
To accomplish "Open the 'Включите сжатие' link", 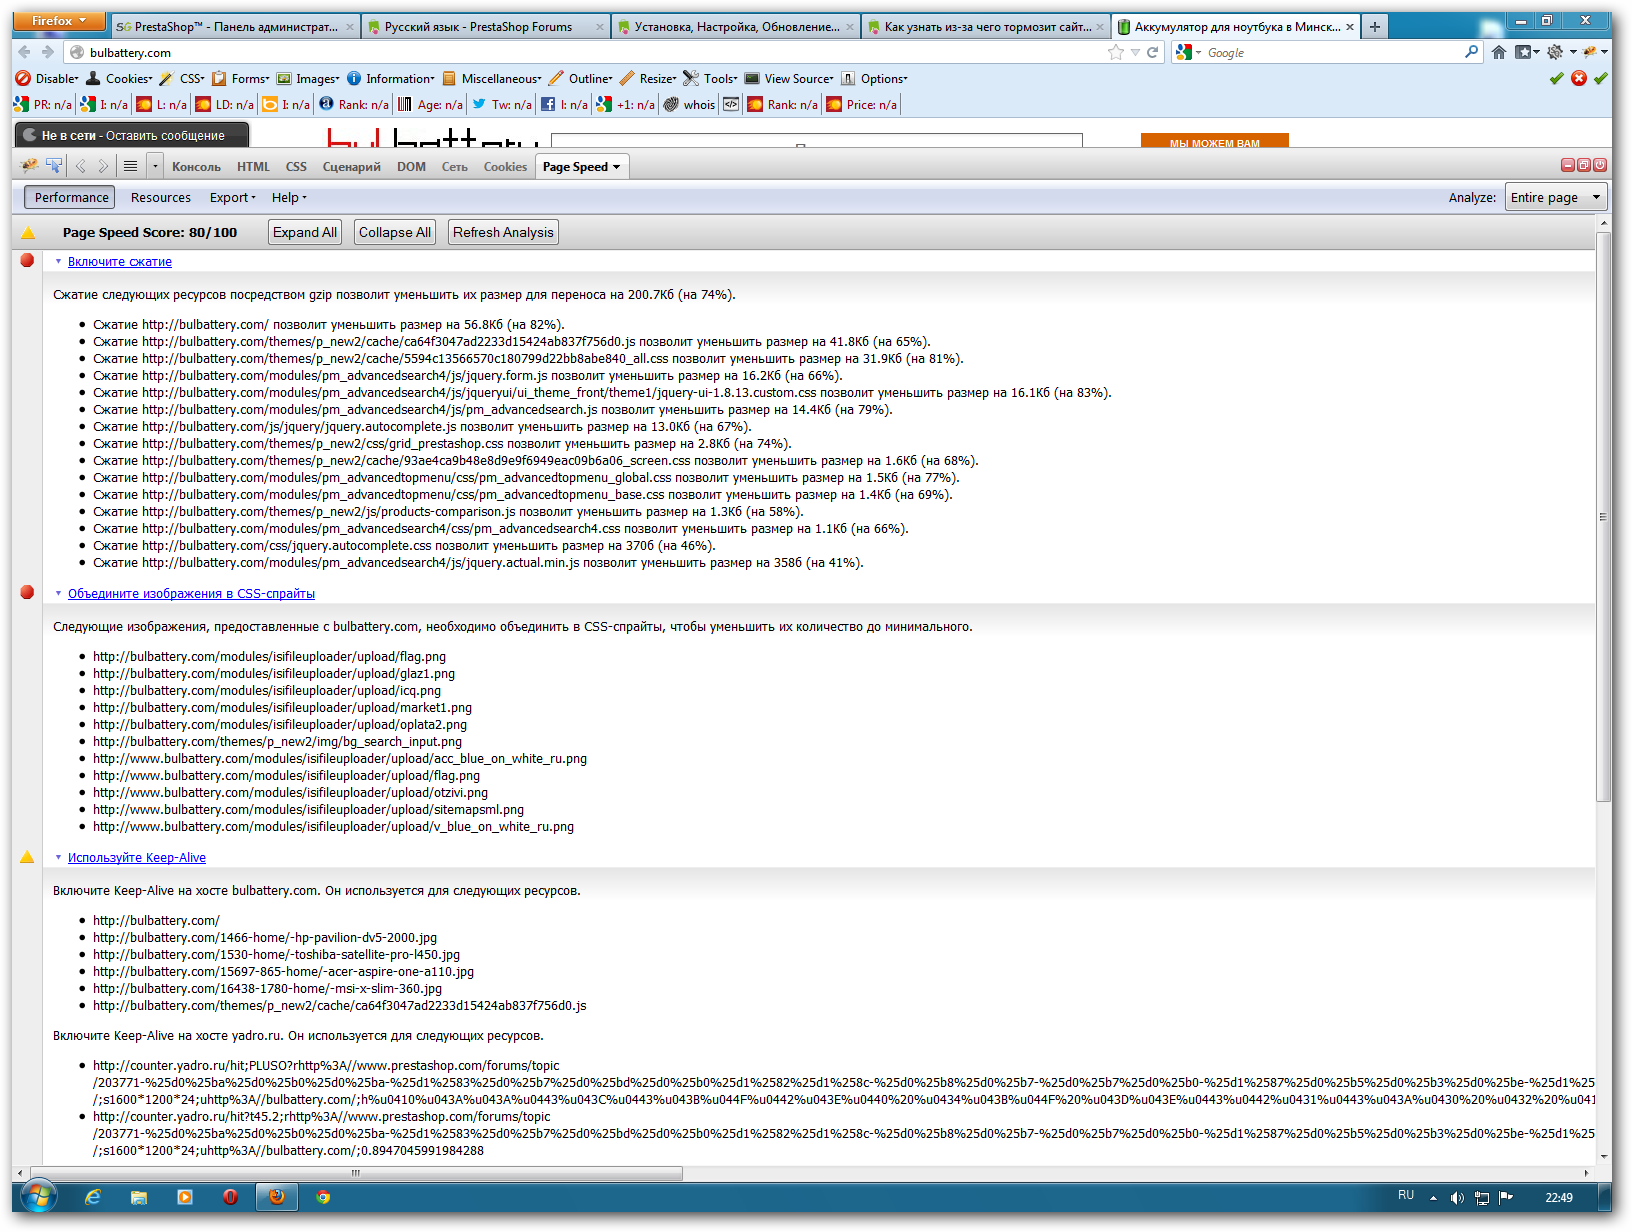I will click(120, 262).
